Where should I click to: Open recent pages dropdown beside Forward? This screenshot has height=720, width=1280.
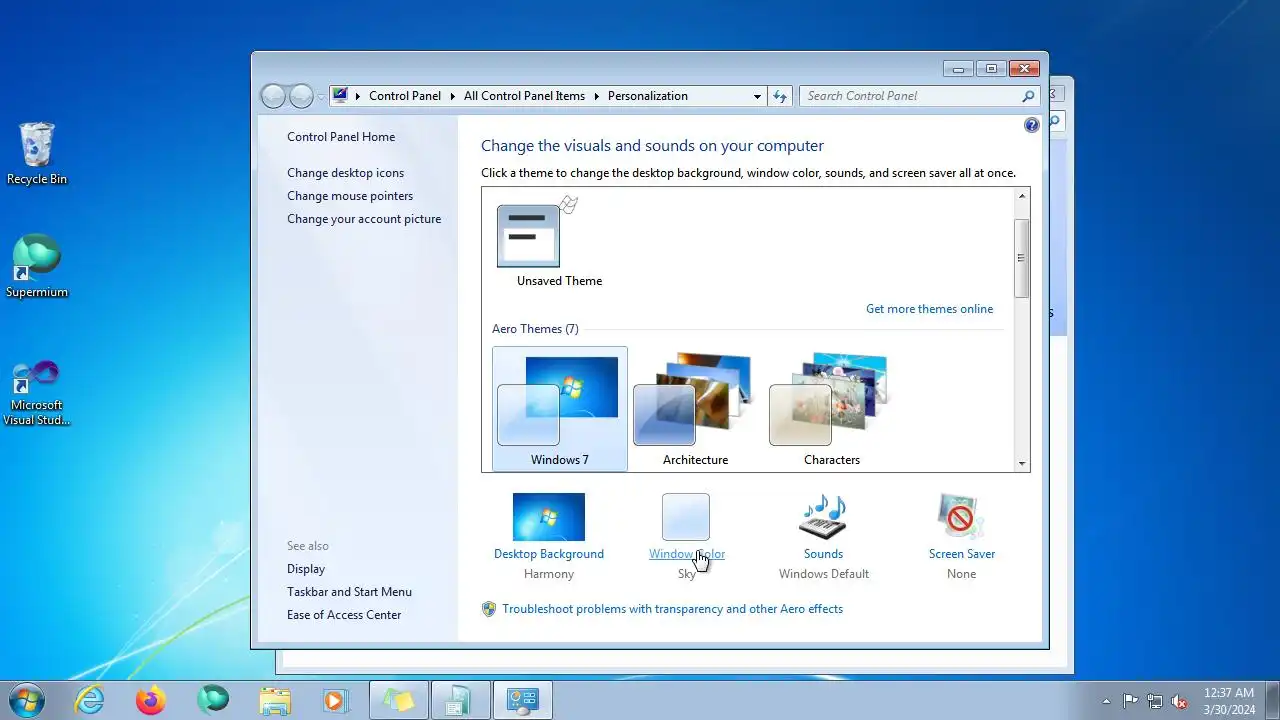(x=321, y=96)
